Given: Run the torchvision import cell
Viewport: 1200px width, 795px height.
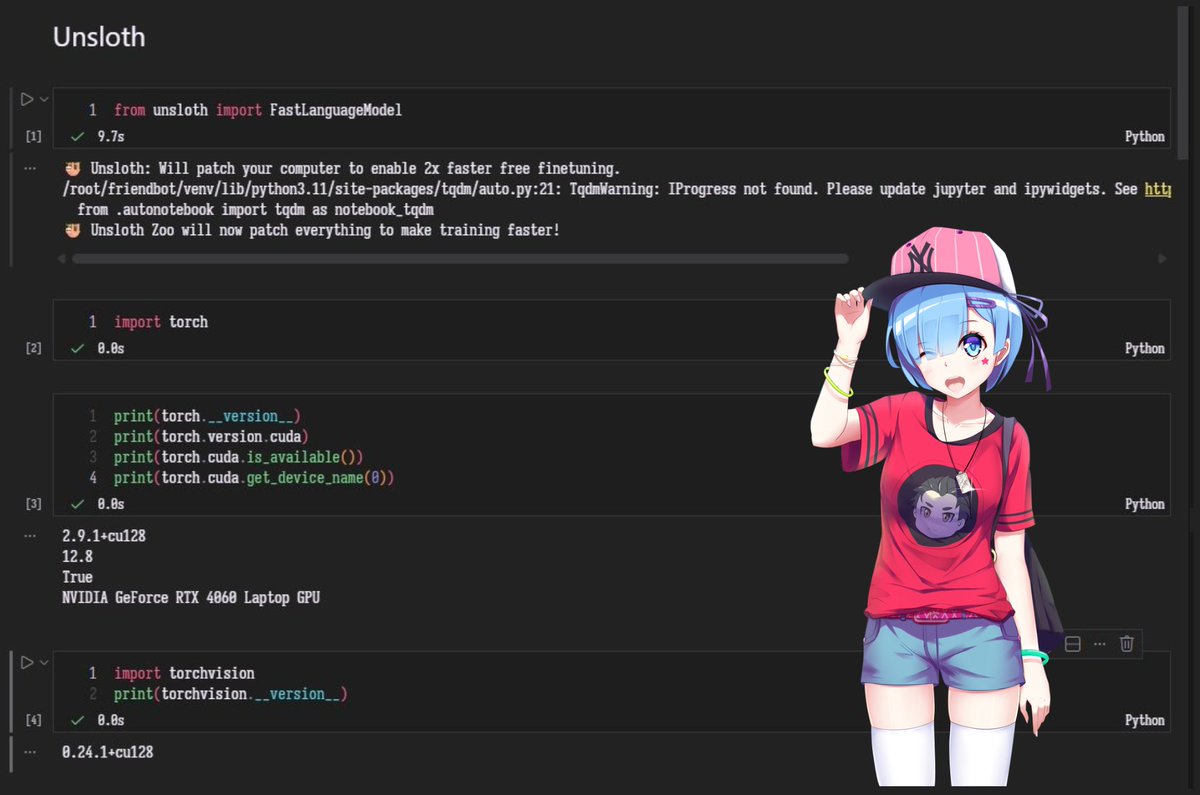Looking at the screenshot, I should coord(27,662).
